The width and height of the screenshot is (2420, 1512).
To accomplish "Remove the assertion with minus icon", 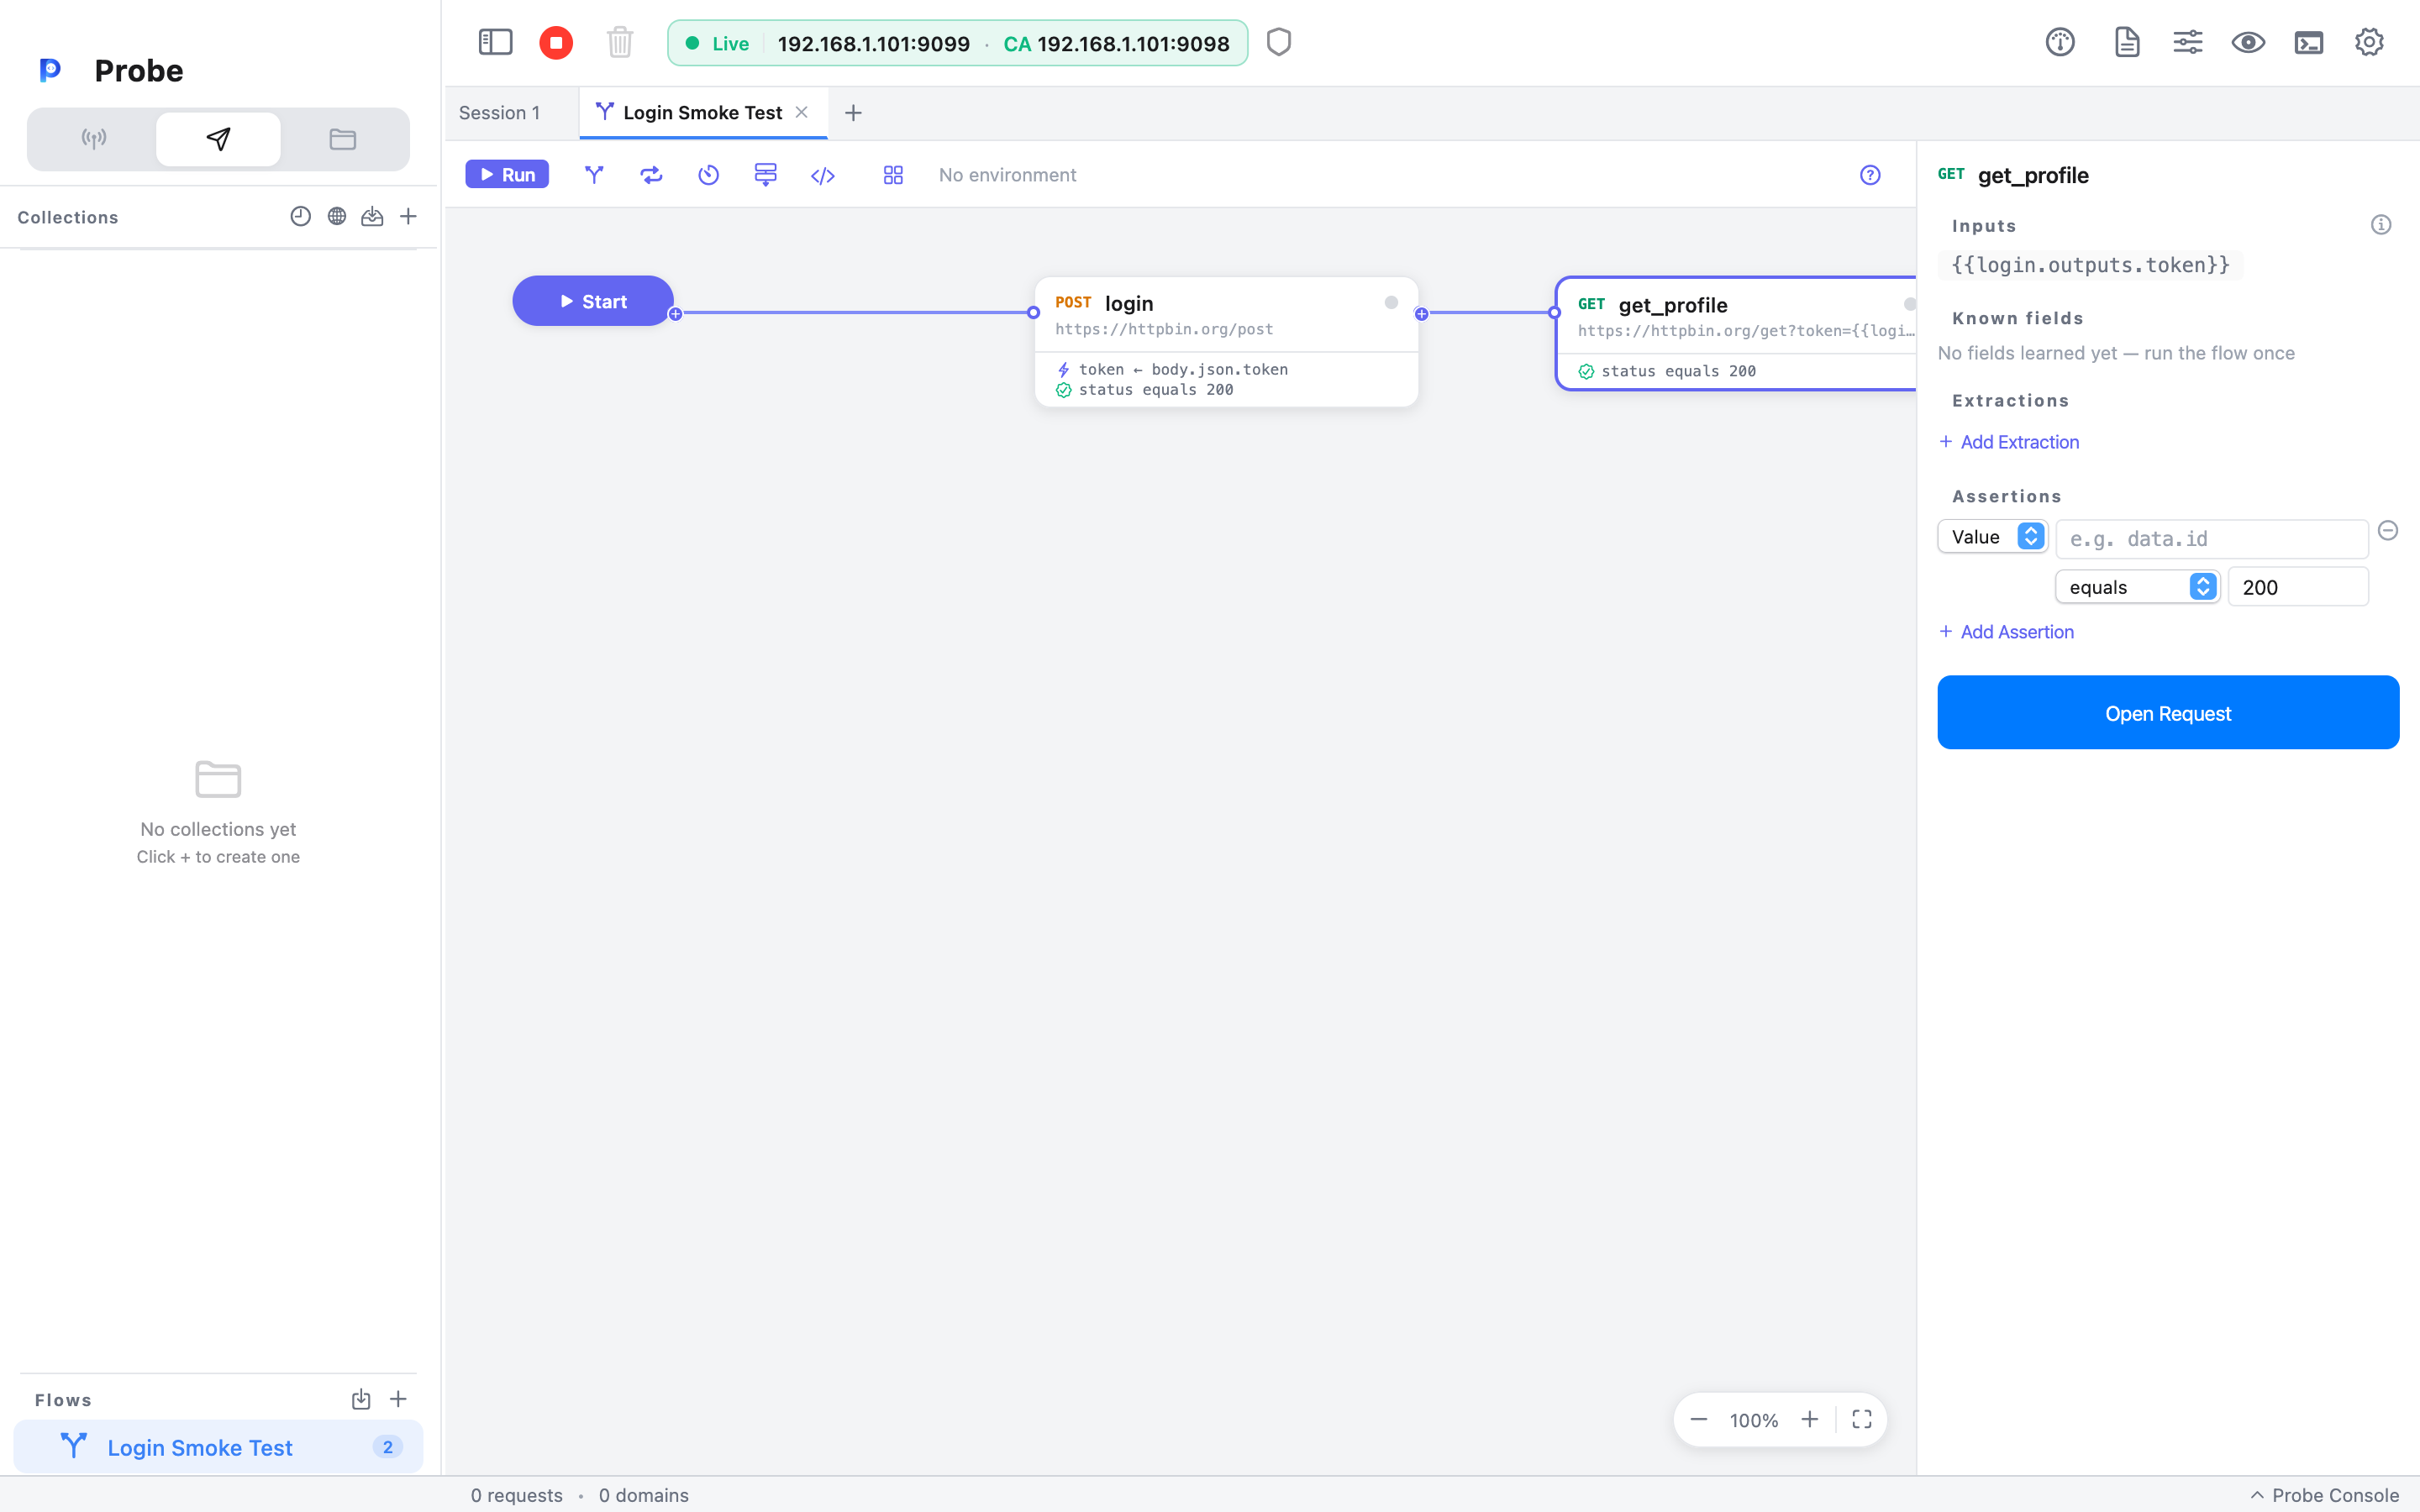I will (2388, 531).
